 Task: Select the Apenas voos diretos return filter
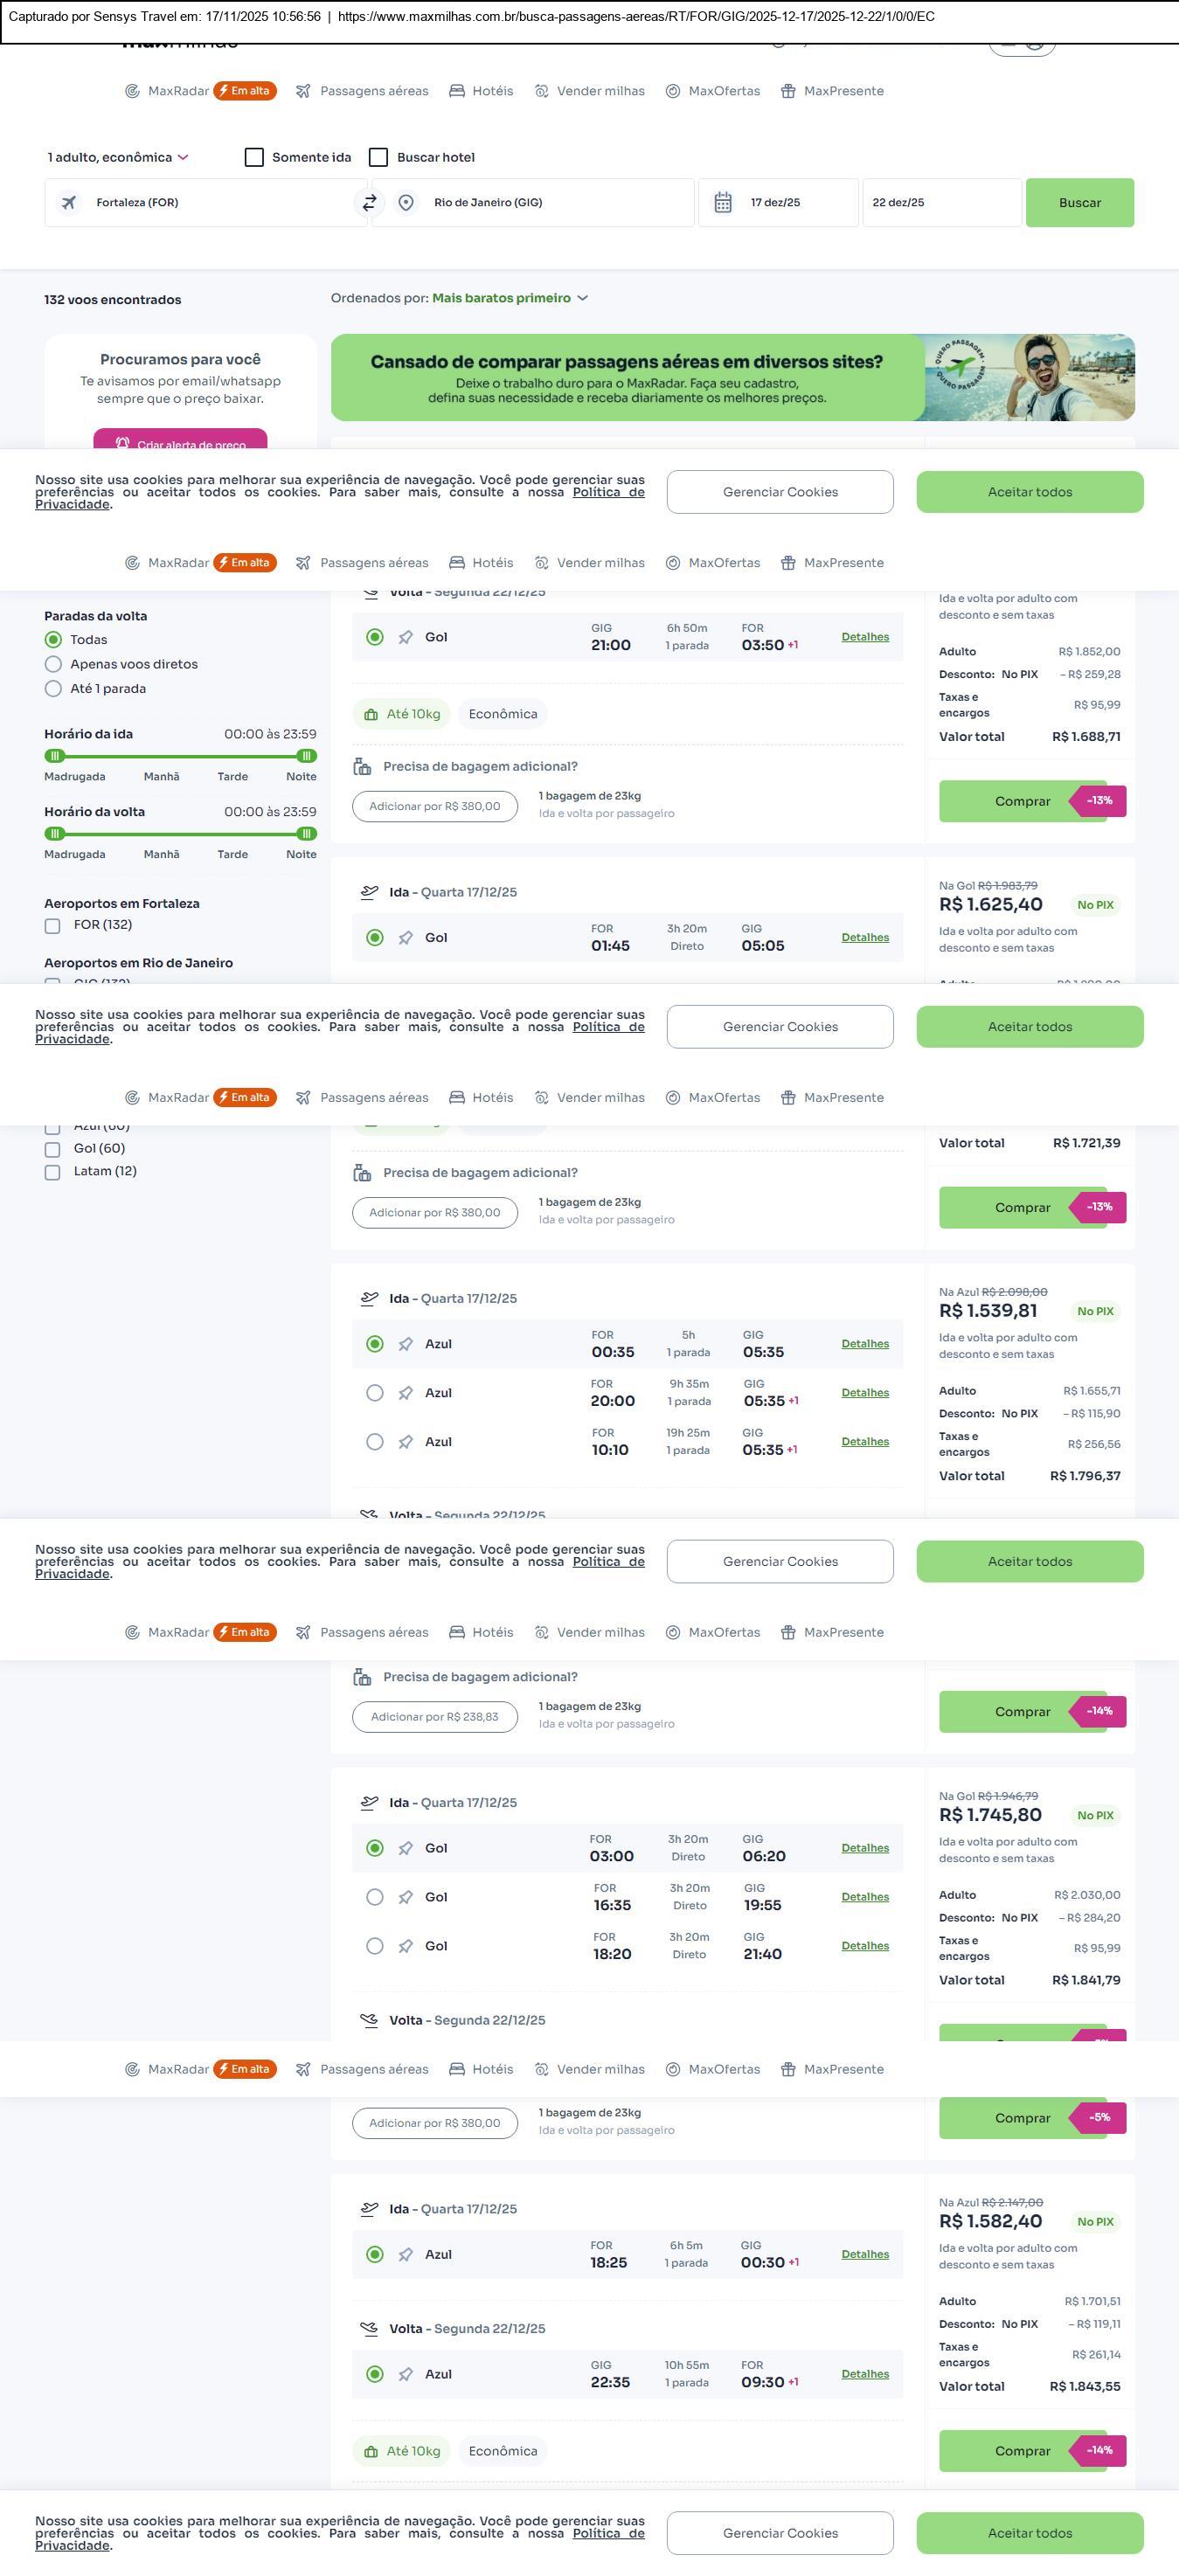tap(54, 664)
